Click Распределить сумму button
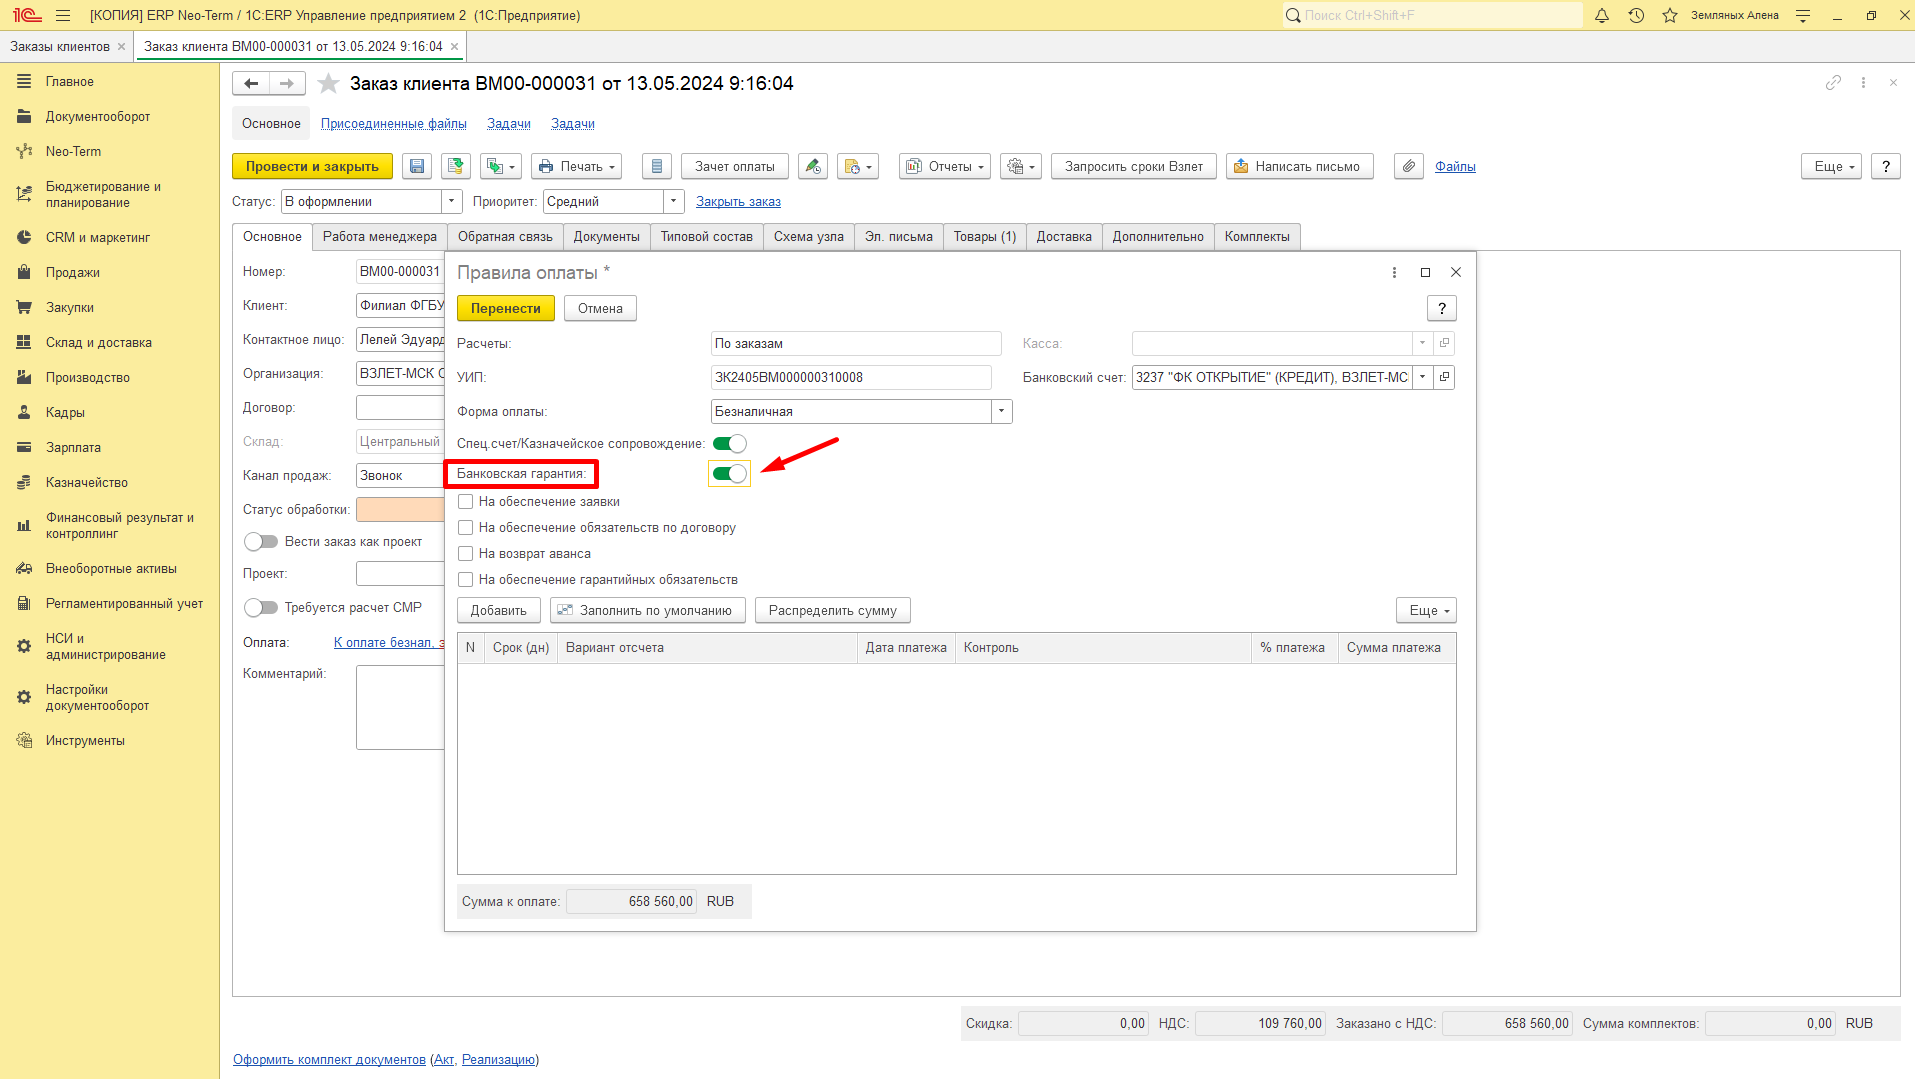Viewport: 1915px width, 1079px height. [833, 611]
